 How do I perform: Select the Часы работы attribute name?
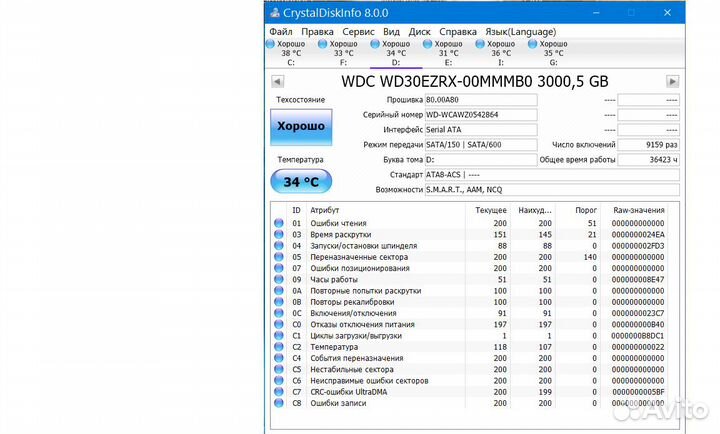coord(334,279)
